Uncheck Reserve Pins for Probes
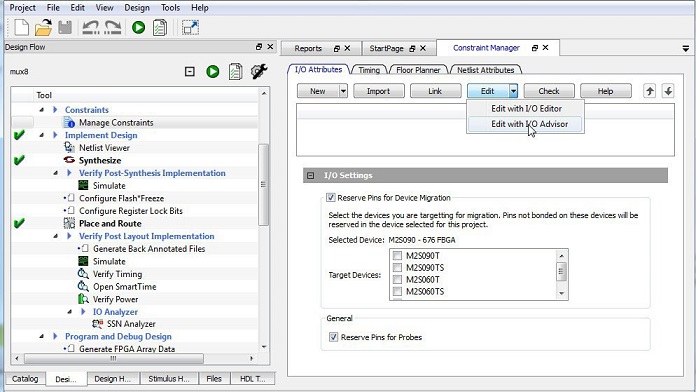The image size is (696, 392). 333,337
